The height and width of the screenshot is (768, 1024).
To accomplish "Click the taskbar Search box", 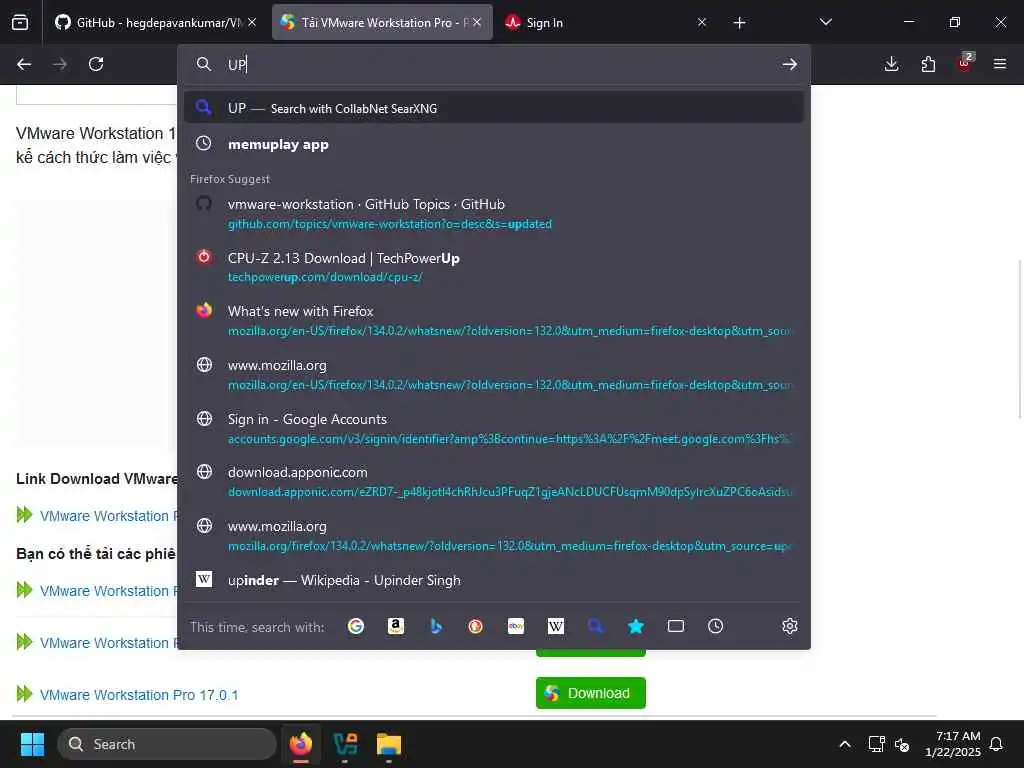I will point(167,744).
